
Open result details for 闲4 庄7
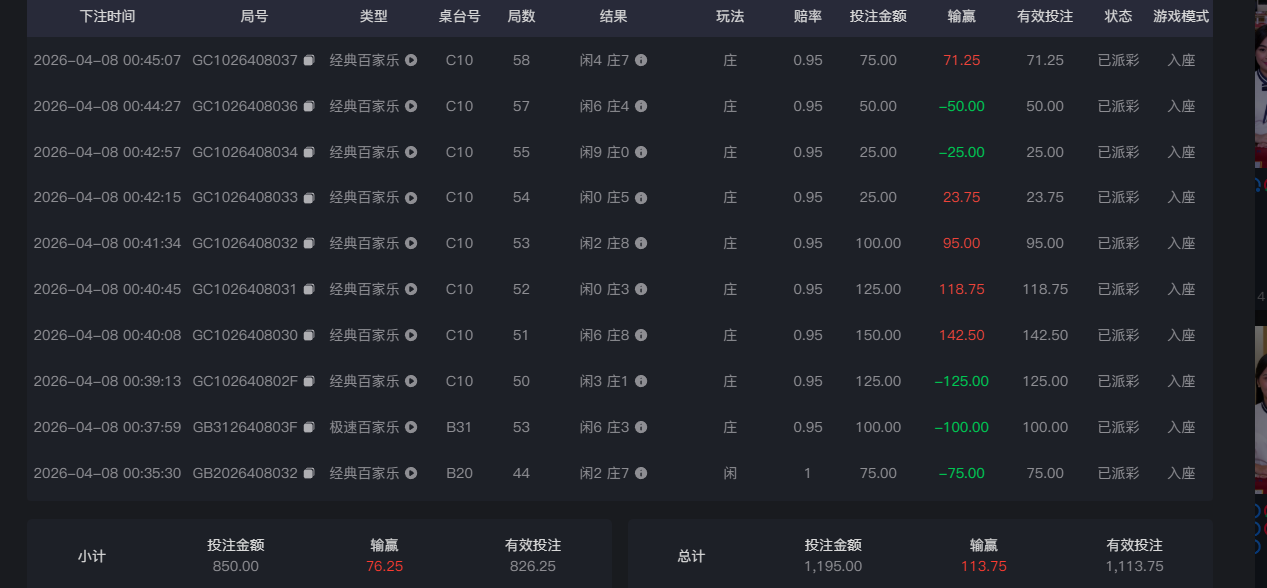coord(641,60)
